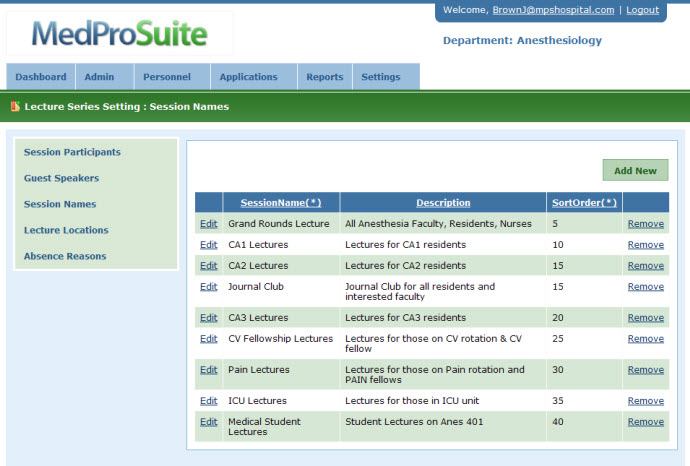Edit the CA3 Lectures row
Screen dimensions: 690x466
(x=209, y=318)
